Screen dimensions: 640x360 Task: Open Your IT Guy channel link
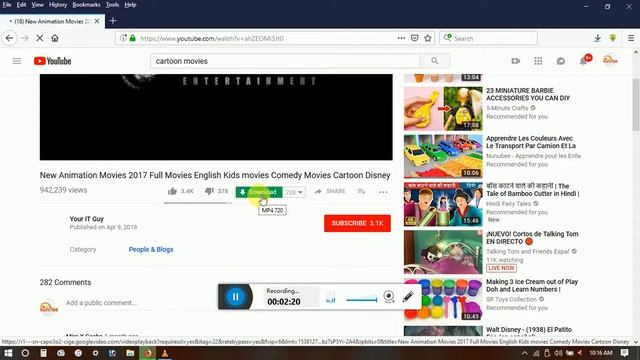point(87,219)
